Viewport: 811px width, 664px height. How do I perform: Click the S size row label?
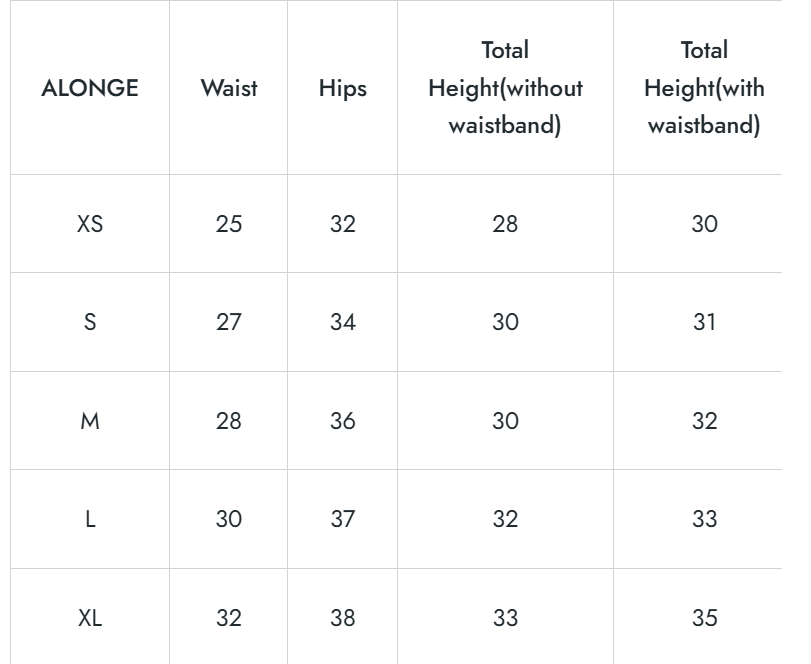[x=90, y=322]
